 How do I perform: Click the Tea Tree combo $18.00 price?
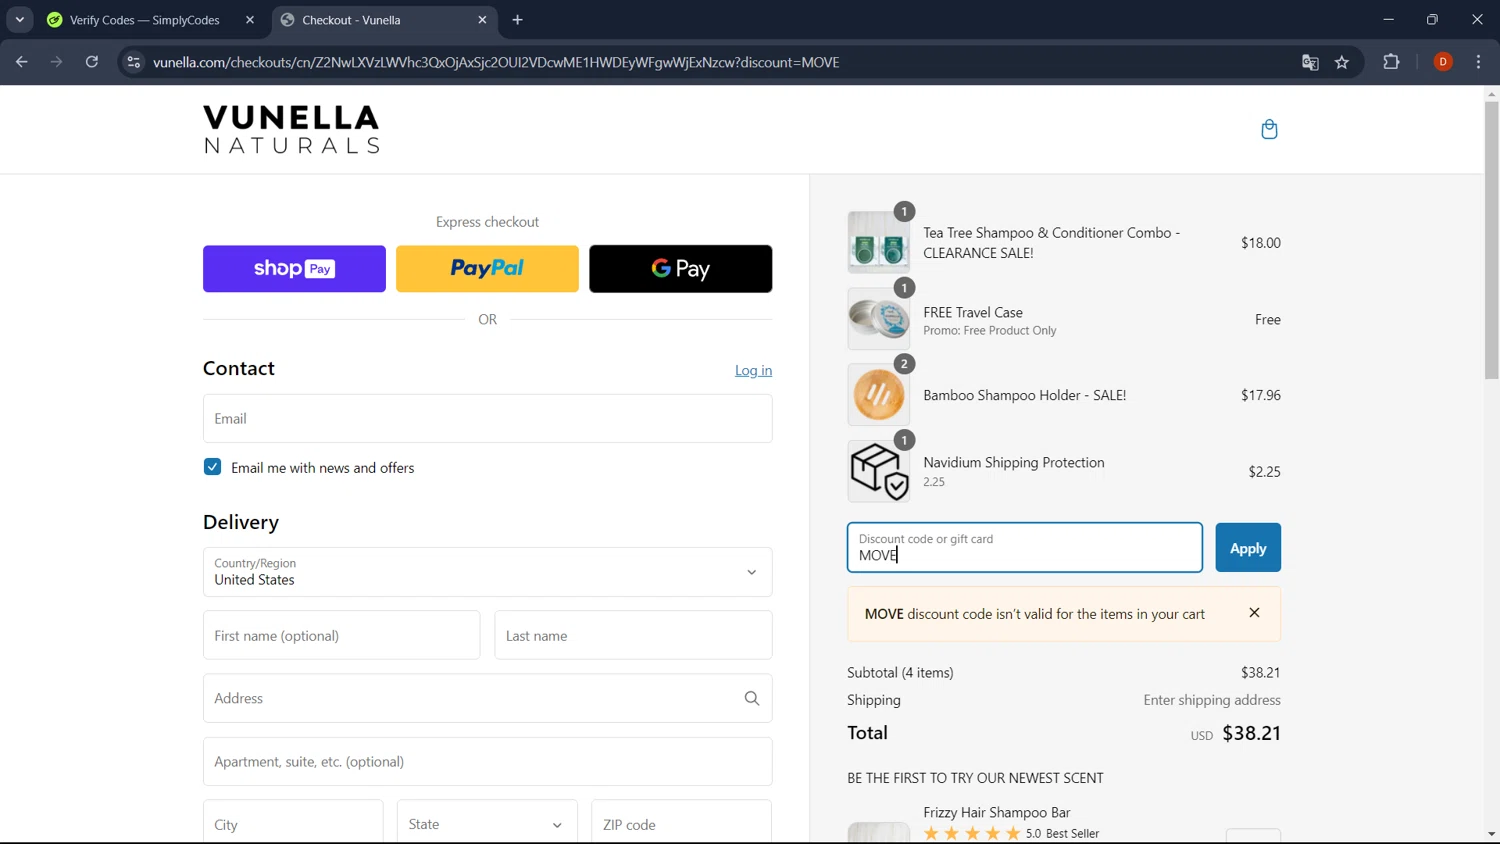(1260, 242)
